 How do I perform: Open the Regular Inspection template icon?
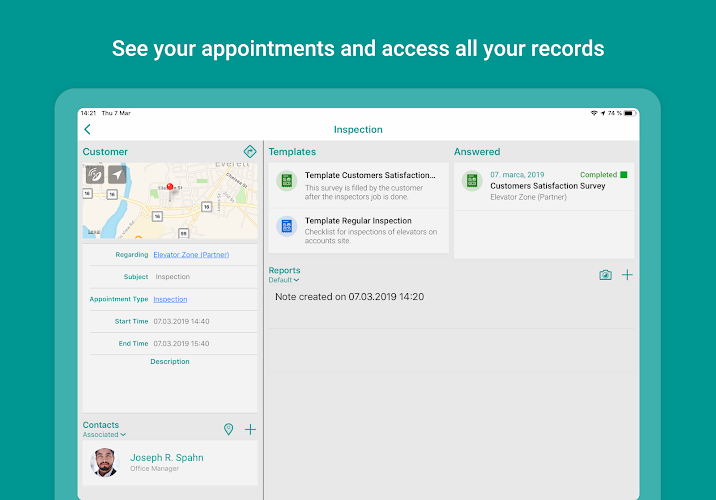[287, 226]
